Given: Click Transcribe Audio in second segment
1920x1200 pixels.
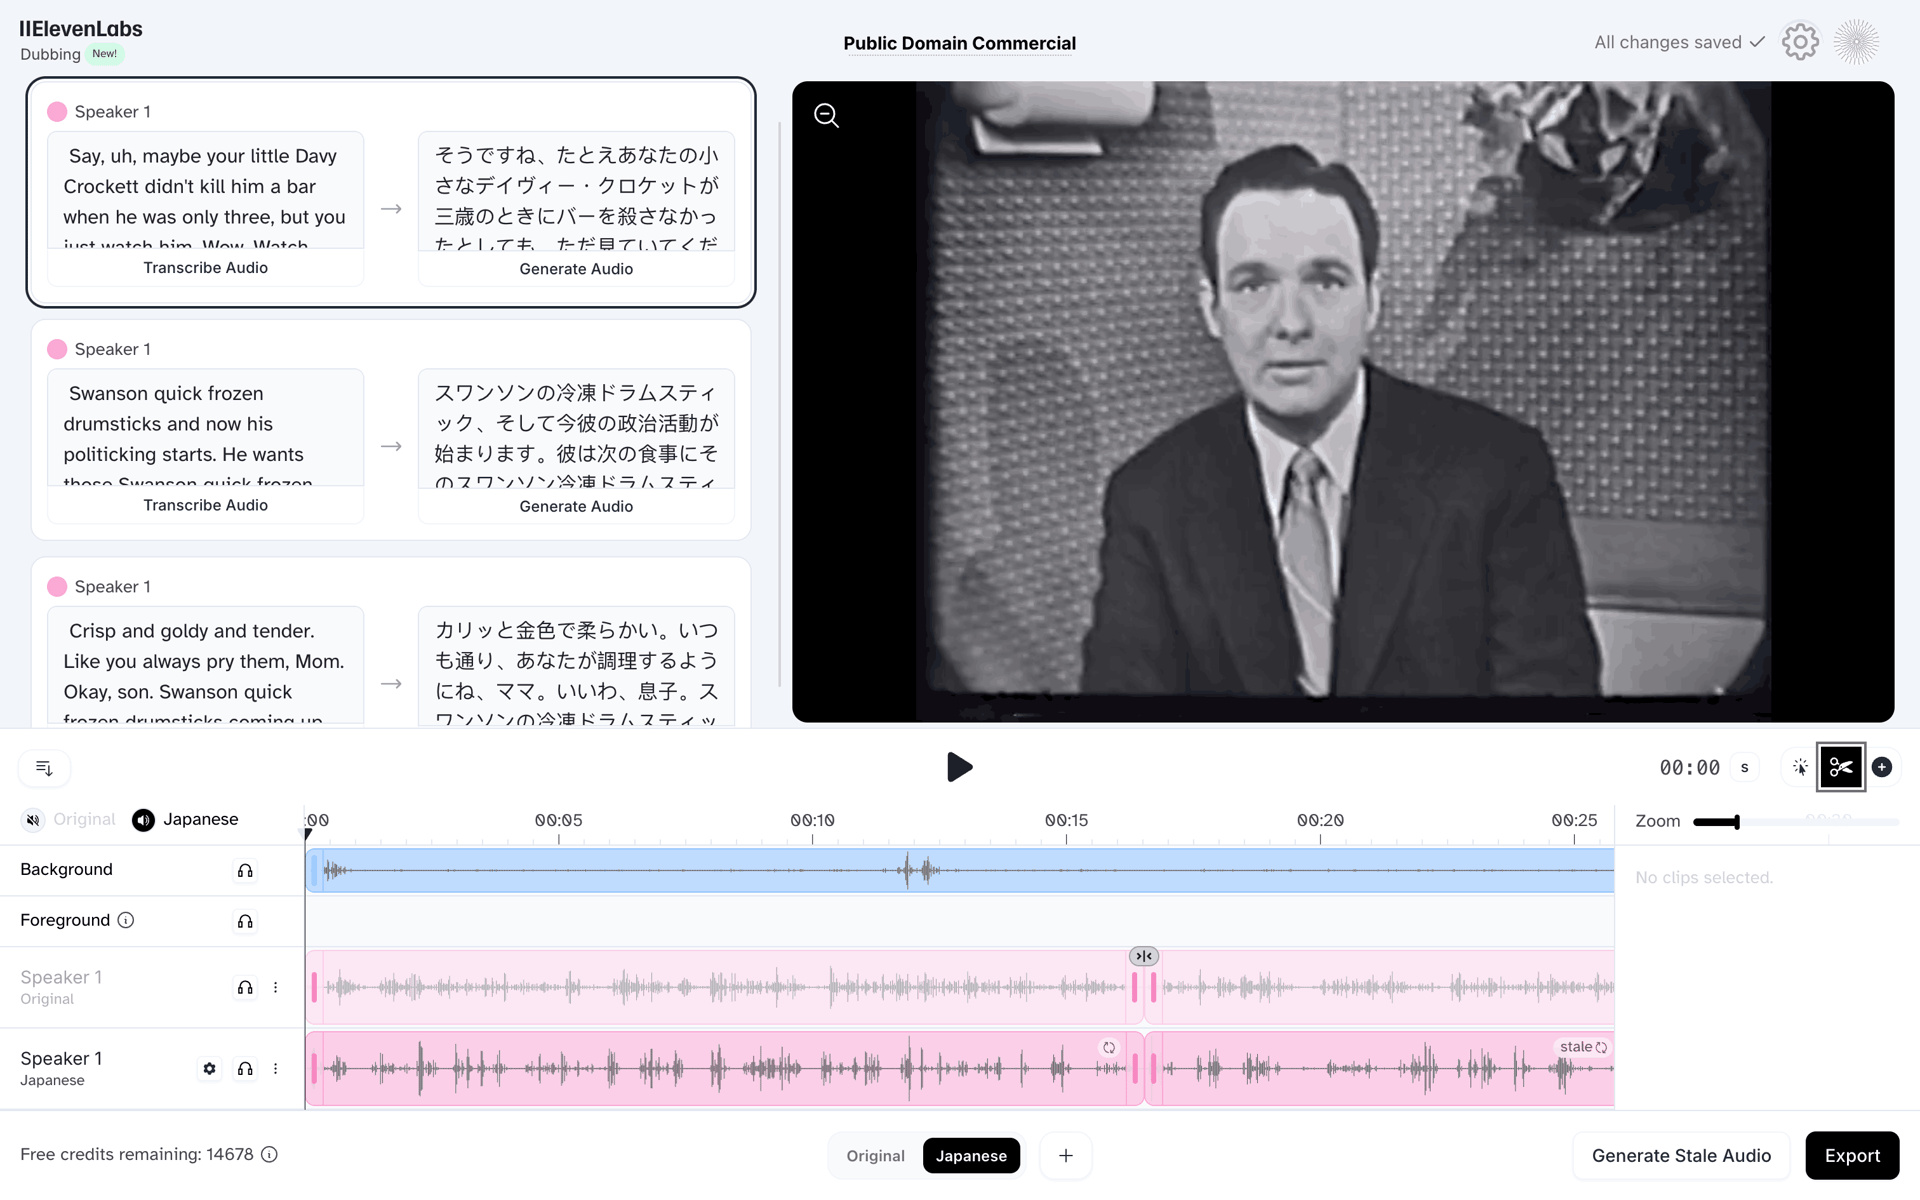Looking at the screenshot, I should 205,505.
